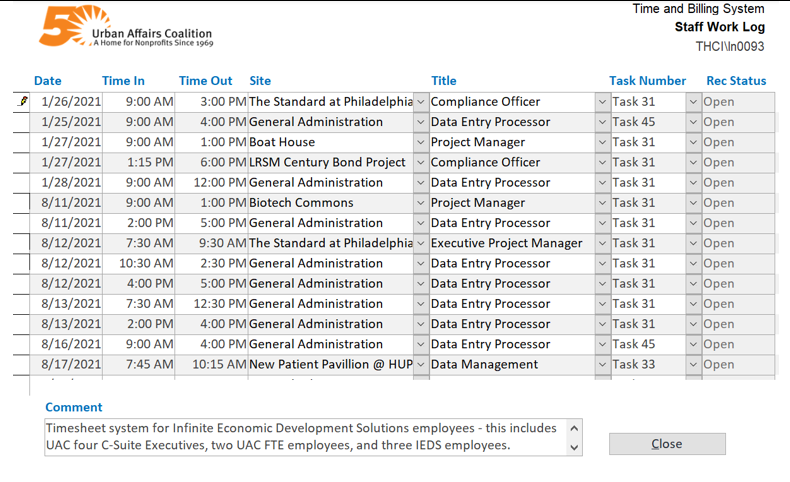Click Time In field showing 1:15 PM
790x482 pixels.
pyautogui.click(x=139, y=163)
